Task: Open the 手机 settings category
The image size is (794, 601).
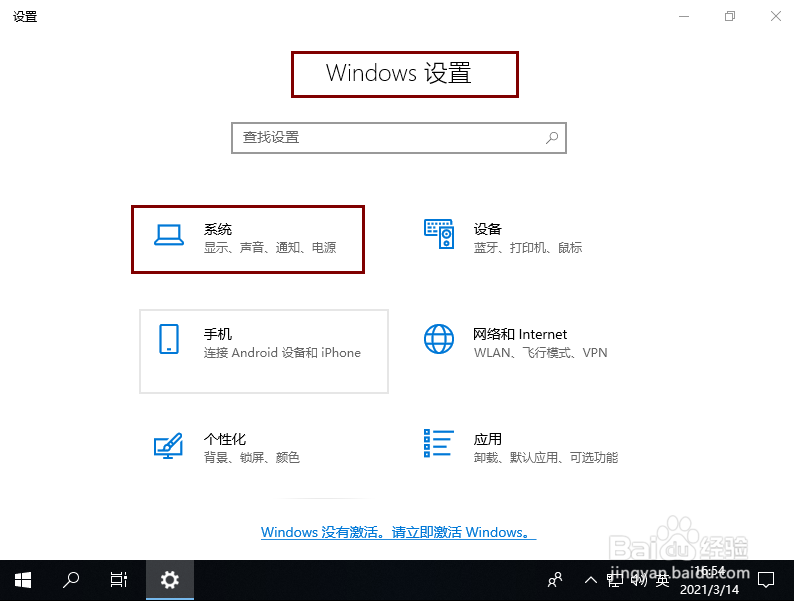Action: pyautogui.click(x=264, y=351)
